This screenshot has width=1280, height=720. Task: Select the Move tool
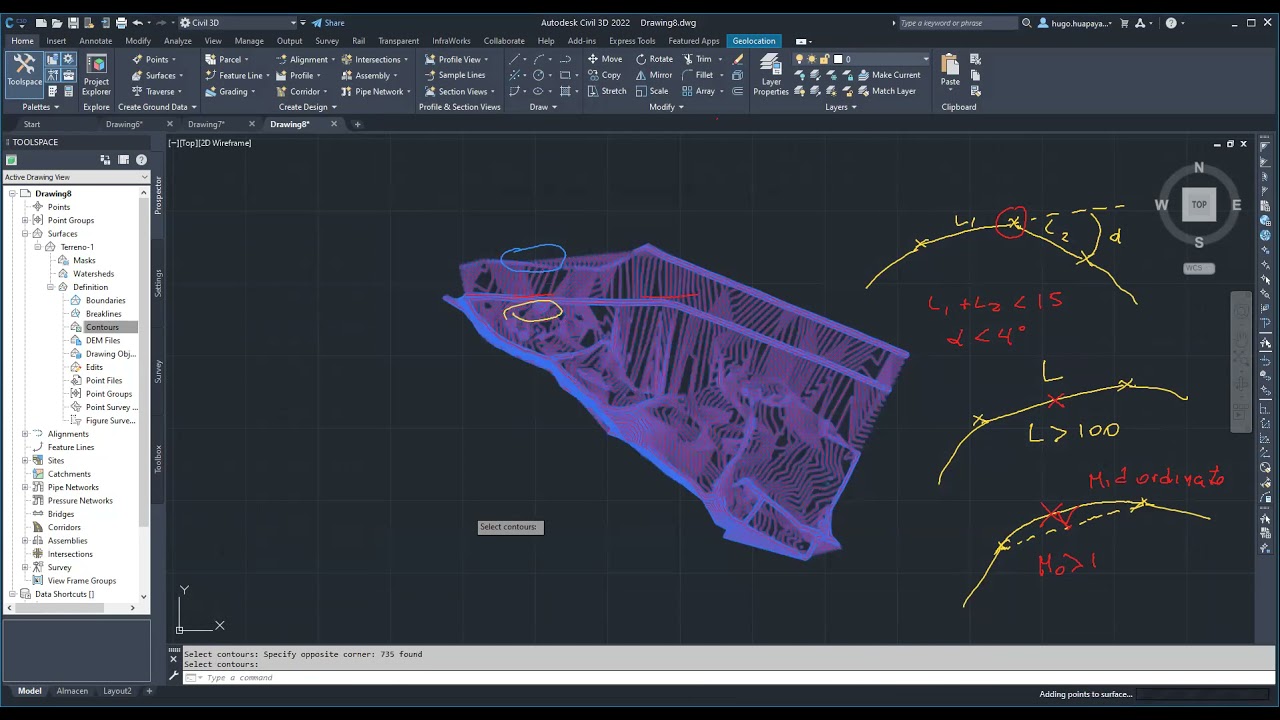point(605,59)
